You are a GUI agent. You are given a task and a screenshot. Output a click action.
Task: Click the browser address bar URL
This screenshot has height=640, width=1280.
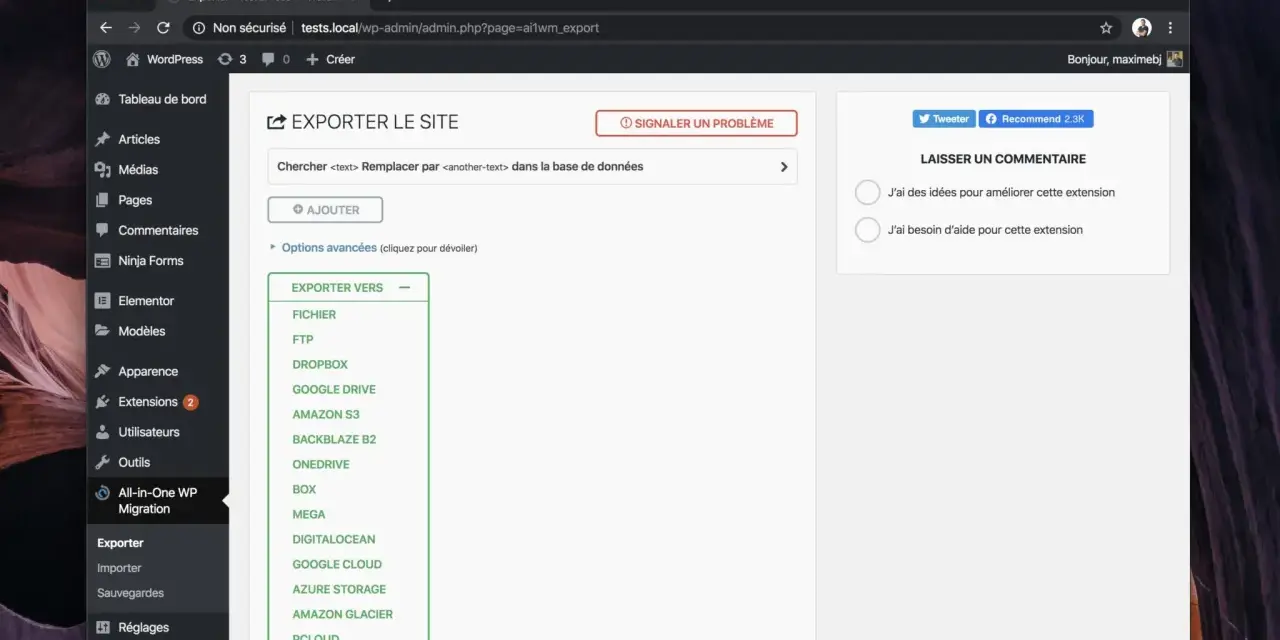pyautogui.click(x=450, y=28)
